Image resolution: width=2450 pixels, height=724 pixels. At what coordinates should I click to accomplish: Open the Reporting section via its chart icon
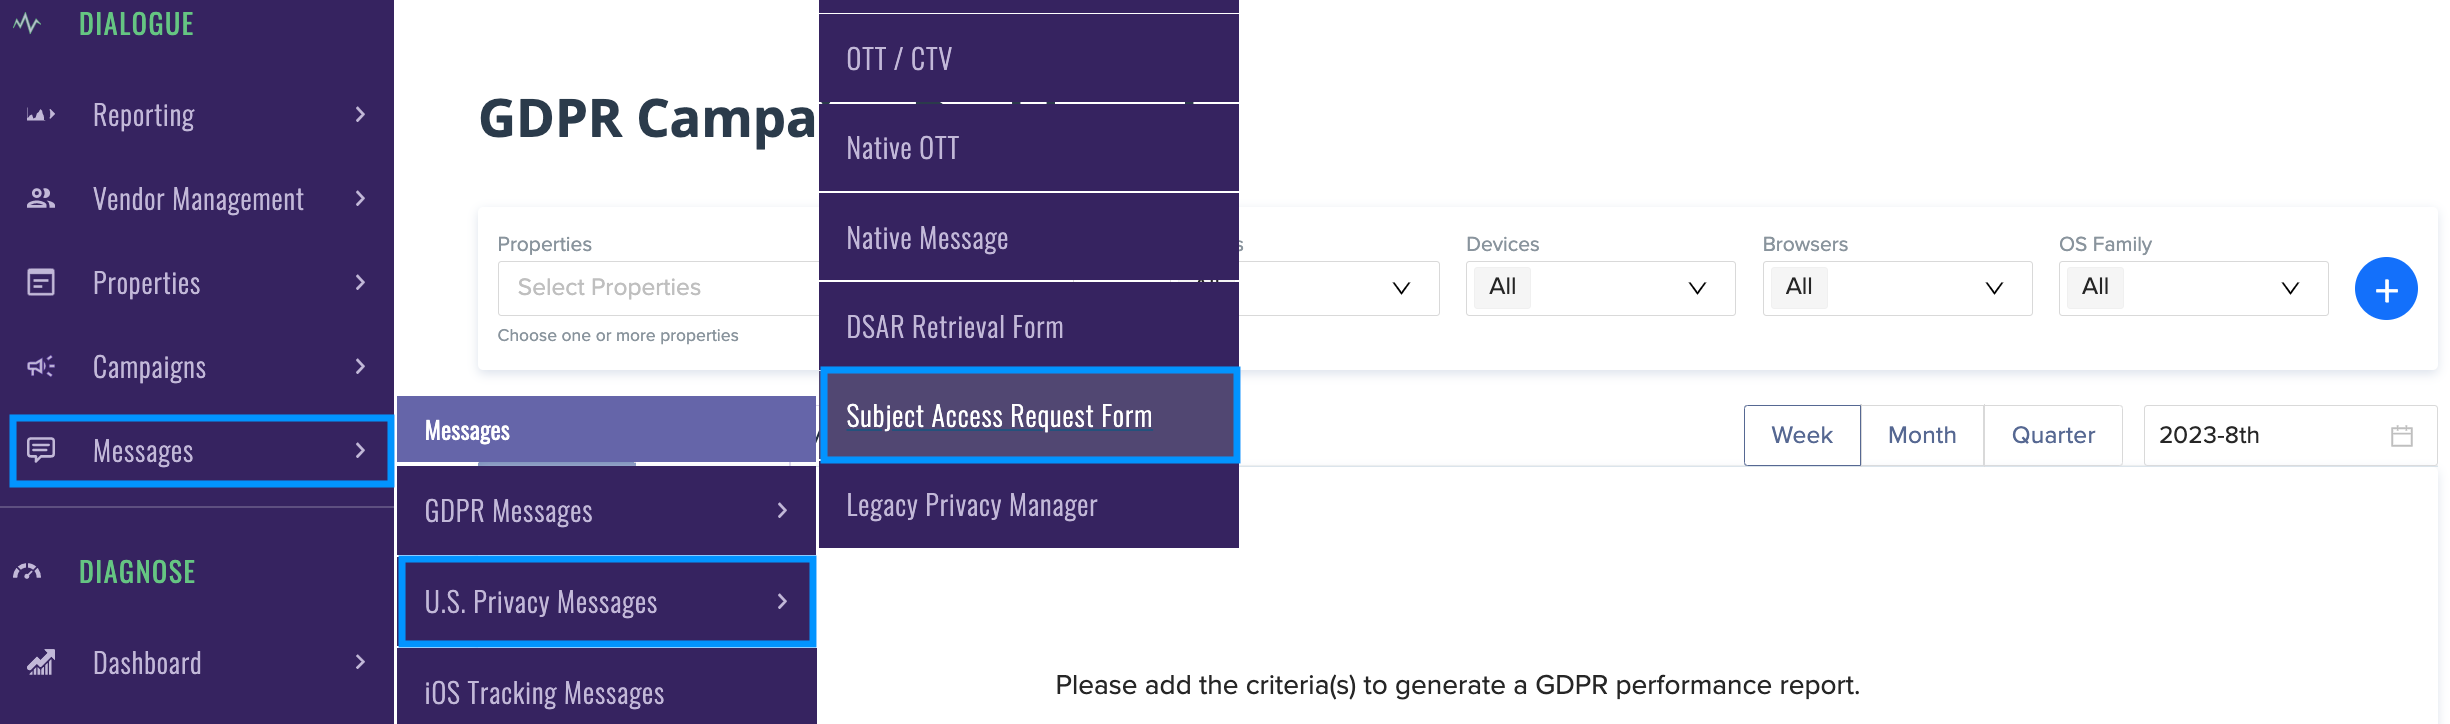coord(40,114)
